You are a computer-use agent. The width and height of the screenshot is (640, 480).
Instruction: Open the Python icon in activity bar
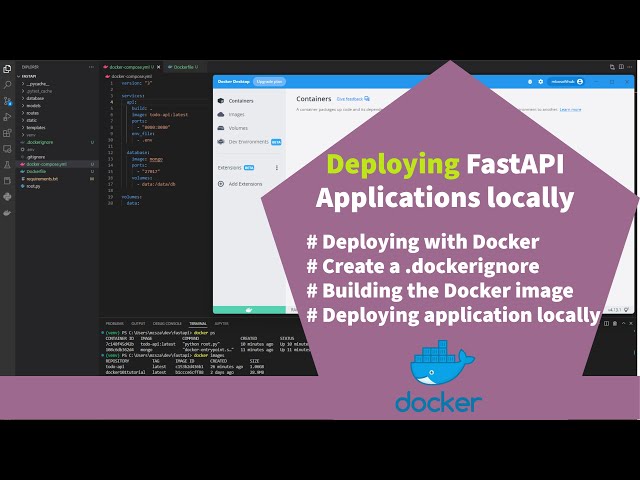click(7, 197)
